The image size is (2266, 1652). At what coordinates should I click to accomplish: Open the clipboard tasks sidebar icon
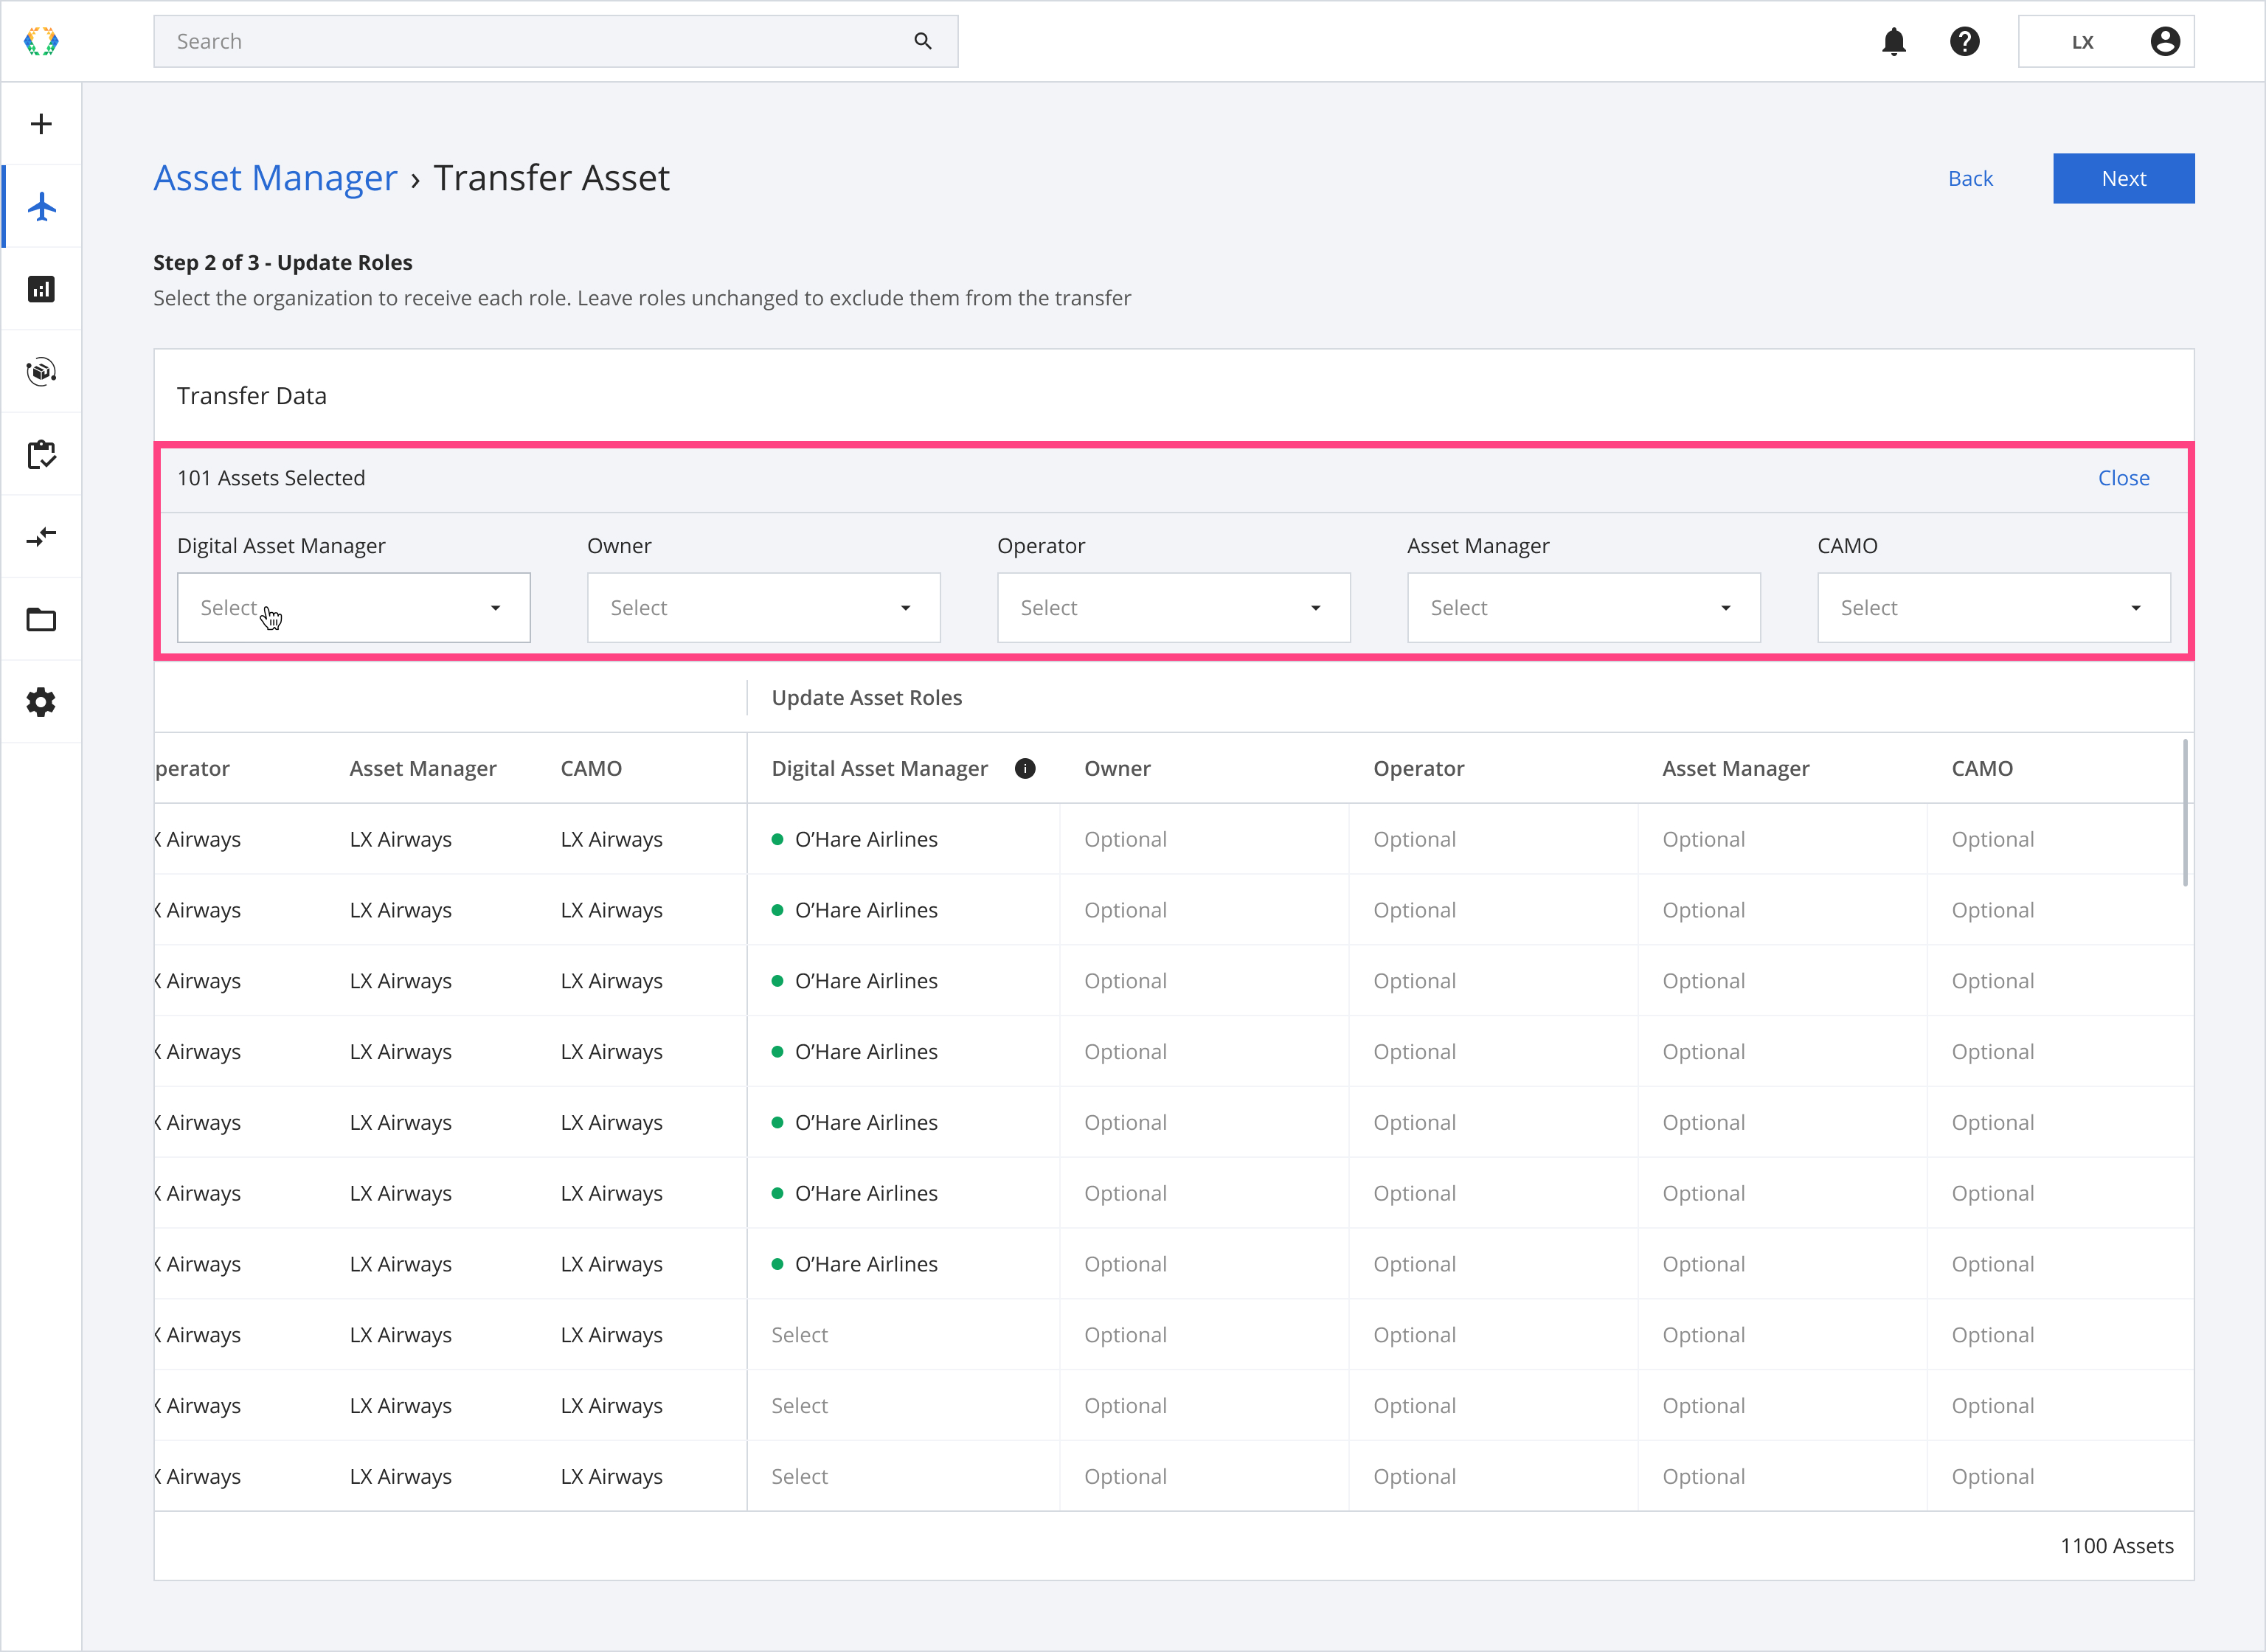click(41, 454)
